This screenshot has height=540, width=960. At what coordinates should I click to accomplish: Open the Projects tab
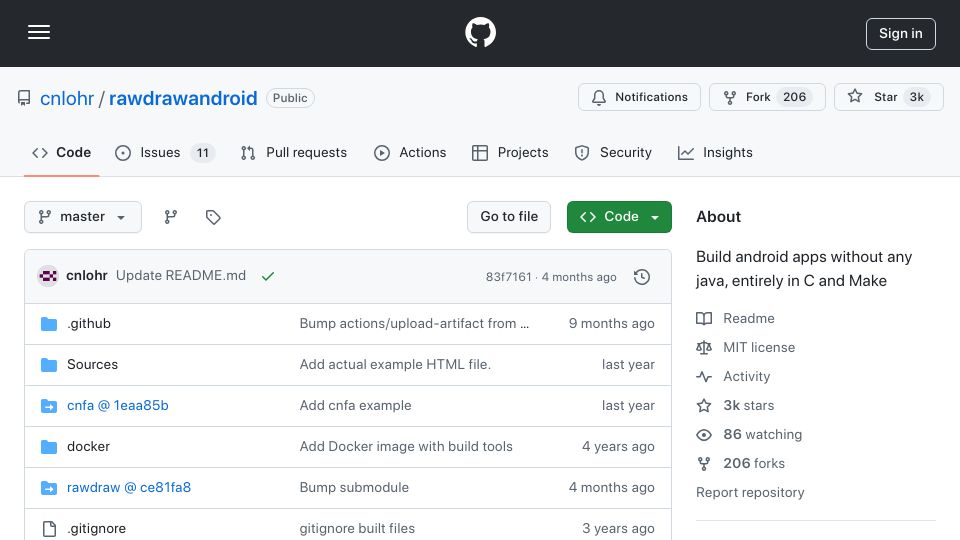(510, 152)
